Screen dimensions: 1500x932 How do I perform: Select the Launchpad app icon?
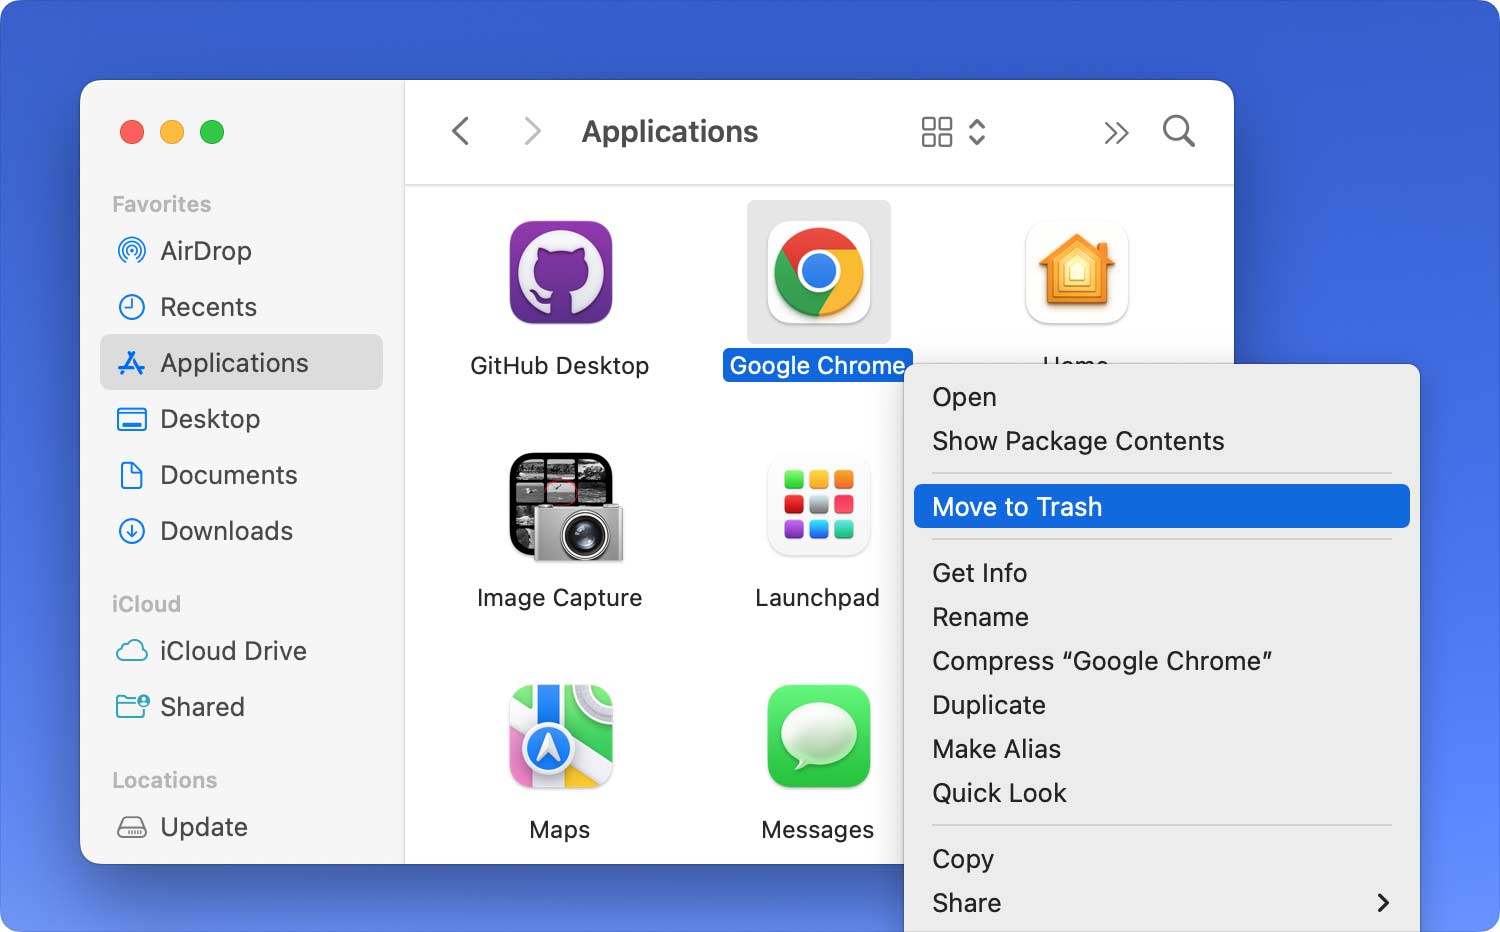coord(819,505)
